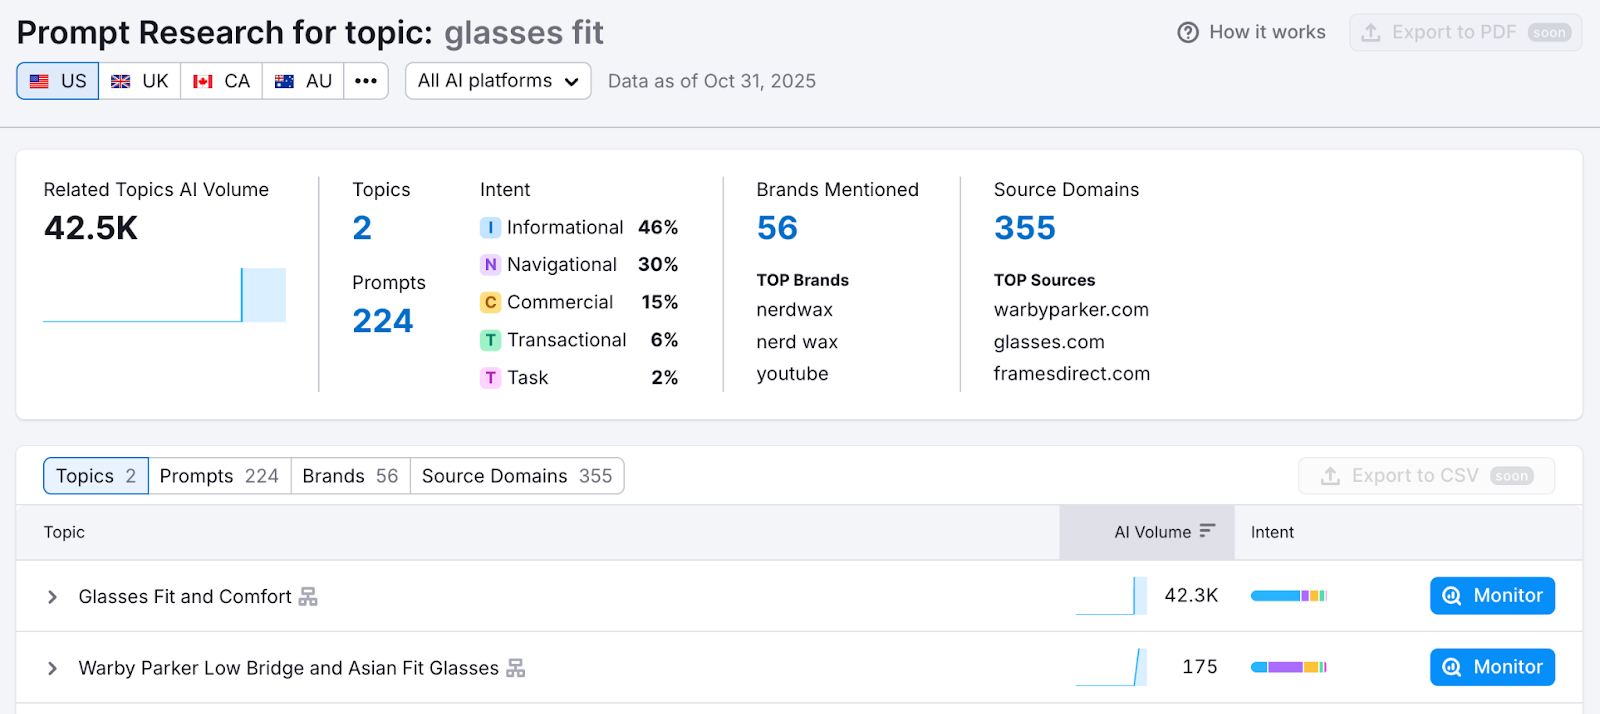Click the Informational intent badge icon
The image size is (1600, 714).
coord(490,228)
